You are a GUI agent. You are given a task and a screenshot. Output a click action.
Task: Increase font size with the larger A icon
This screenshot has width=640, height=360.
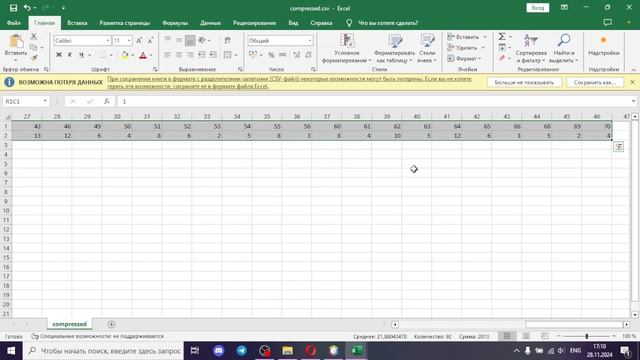tap(139, 40)
